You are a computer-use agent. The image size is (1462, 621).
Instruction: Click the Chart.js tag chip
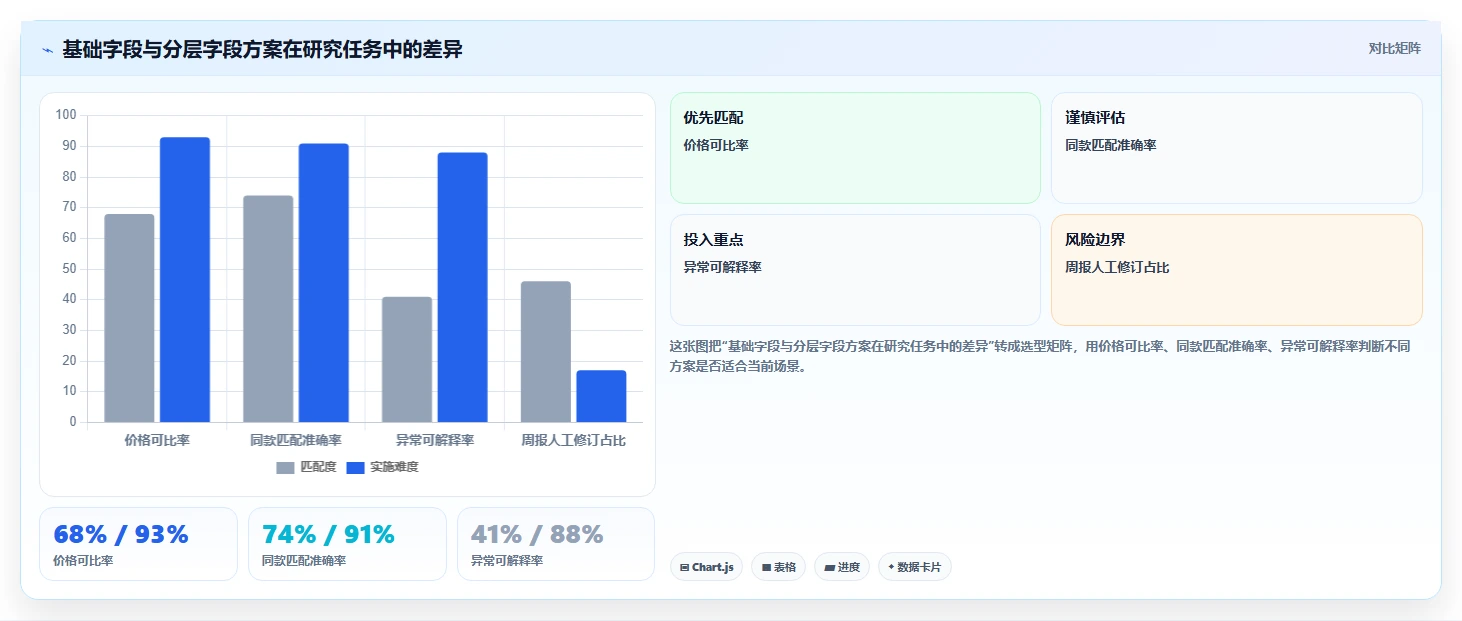pos(706,567)
